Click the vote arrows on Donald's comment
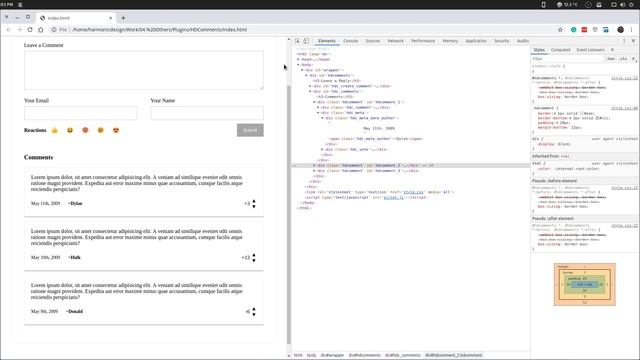This screenshot has width=640, height=360. pos(254,311)
